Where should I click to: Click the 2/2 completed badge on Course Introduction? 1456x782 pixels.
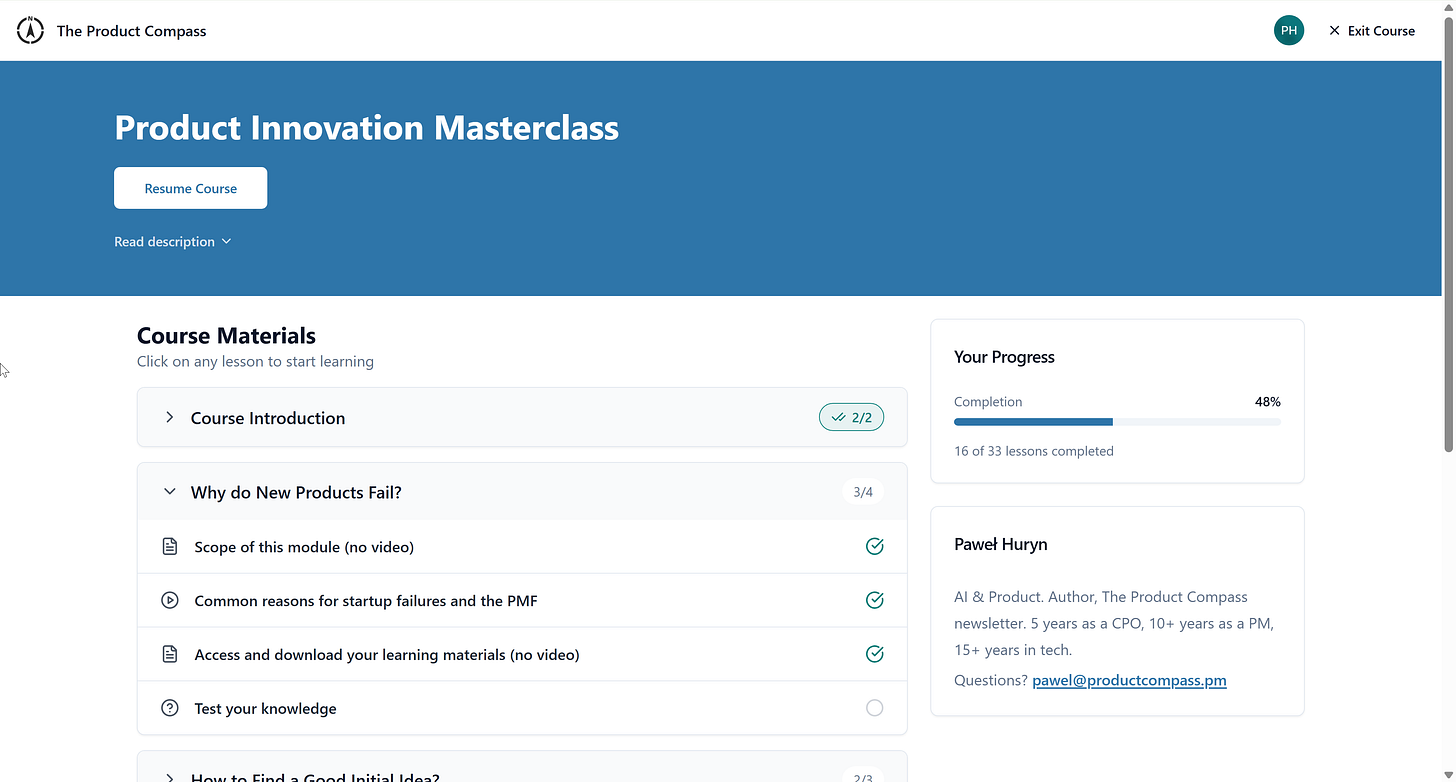(851, 418)
